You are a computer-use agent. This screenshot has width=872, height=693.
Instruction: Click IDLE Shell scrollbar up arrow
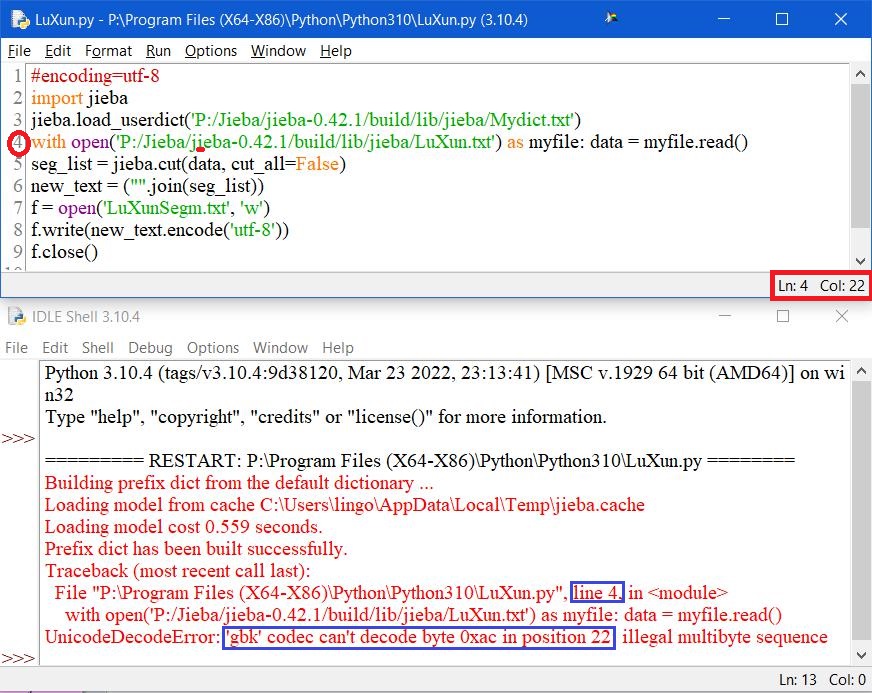(861, 370)
